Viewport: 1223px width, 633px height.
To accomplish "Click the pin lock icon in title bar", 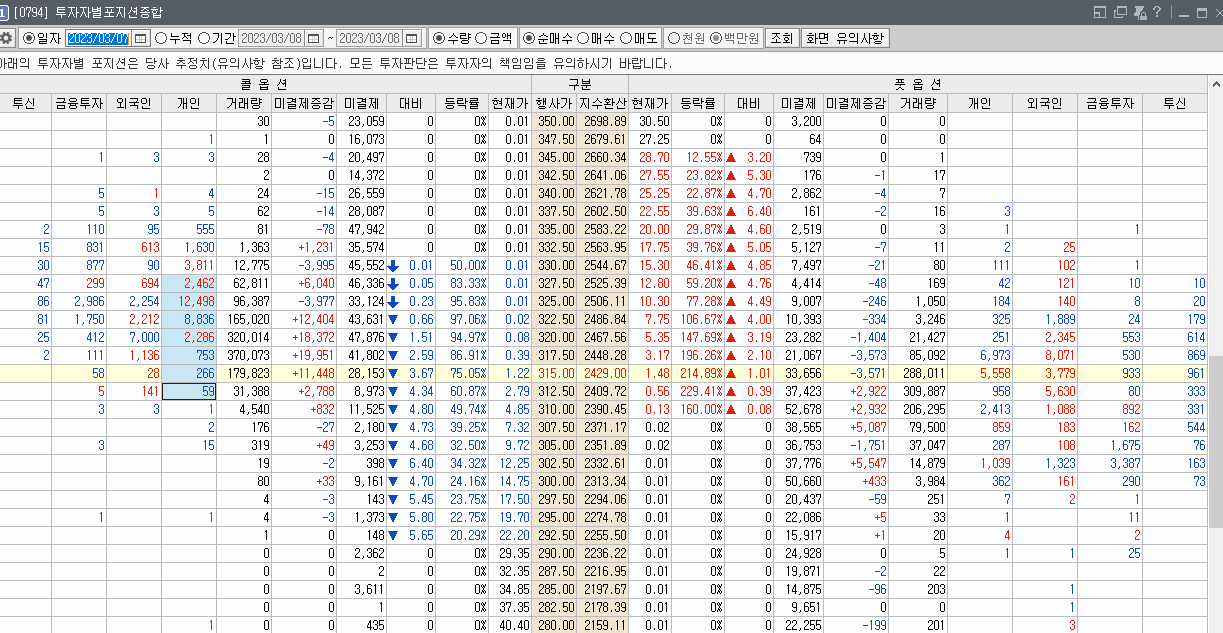I will (1139, 12).
